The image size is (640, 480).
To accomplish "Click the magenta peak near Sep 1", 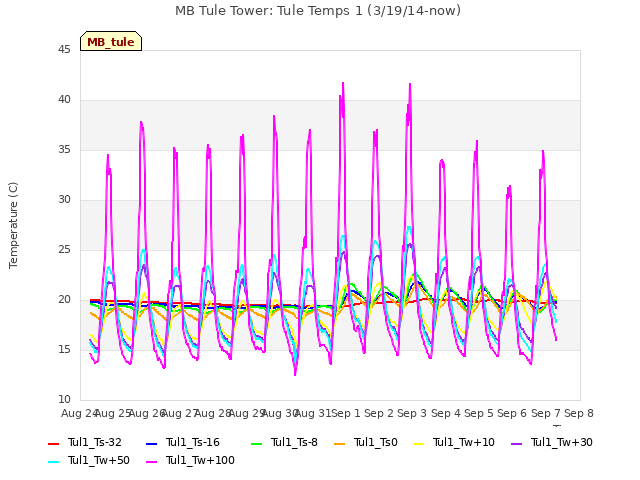I will [343, 83].
